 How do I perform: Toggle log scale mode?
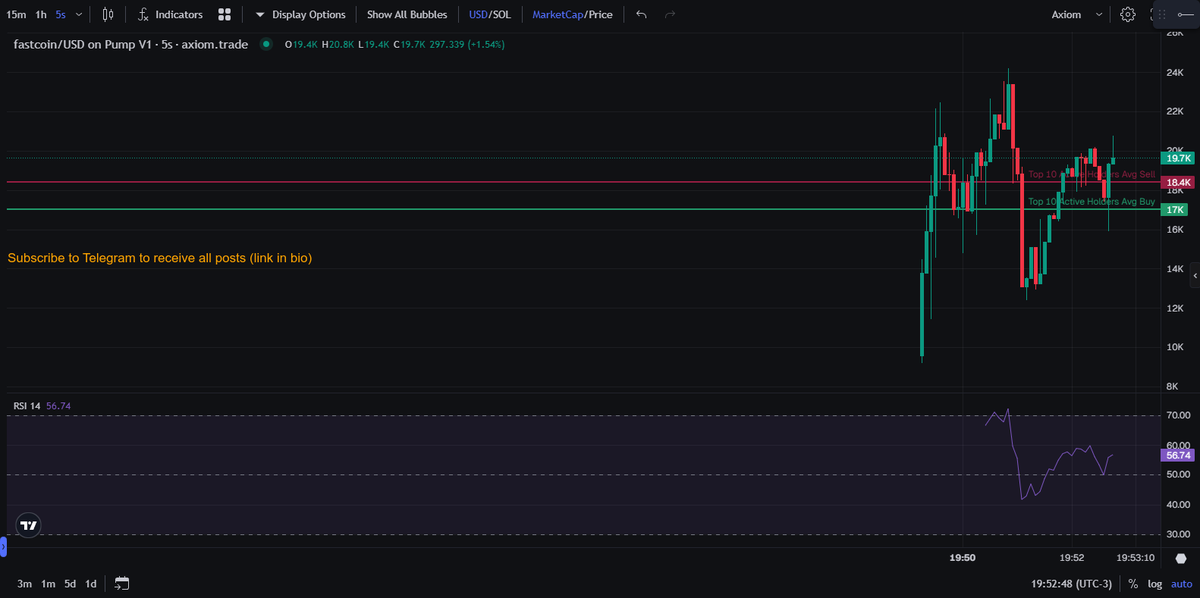click(1154, 583)
